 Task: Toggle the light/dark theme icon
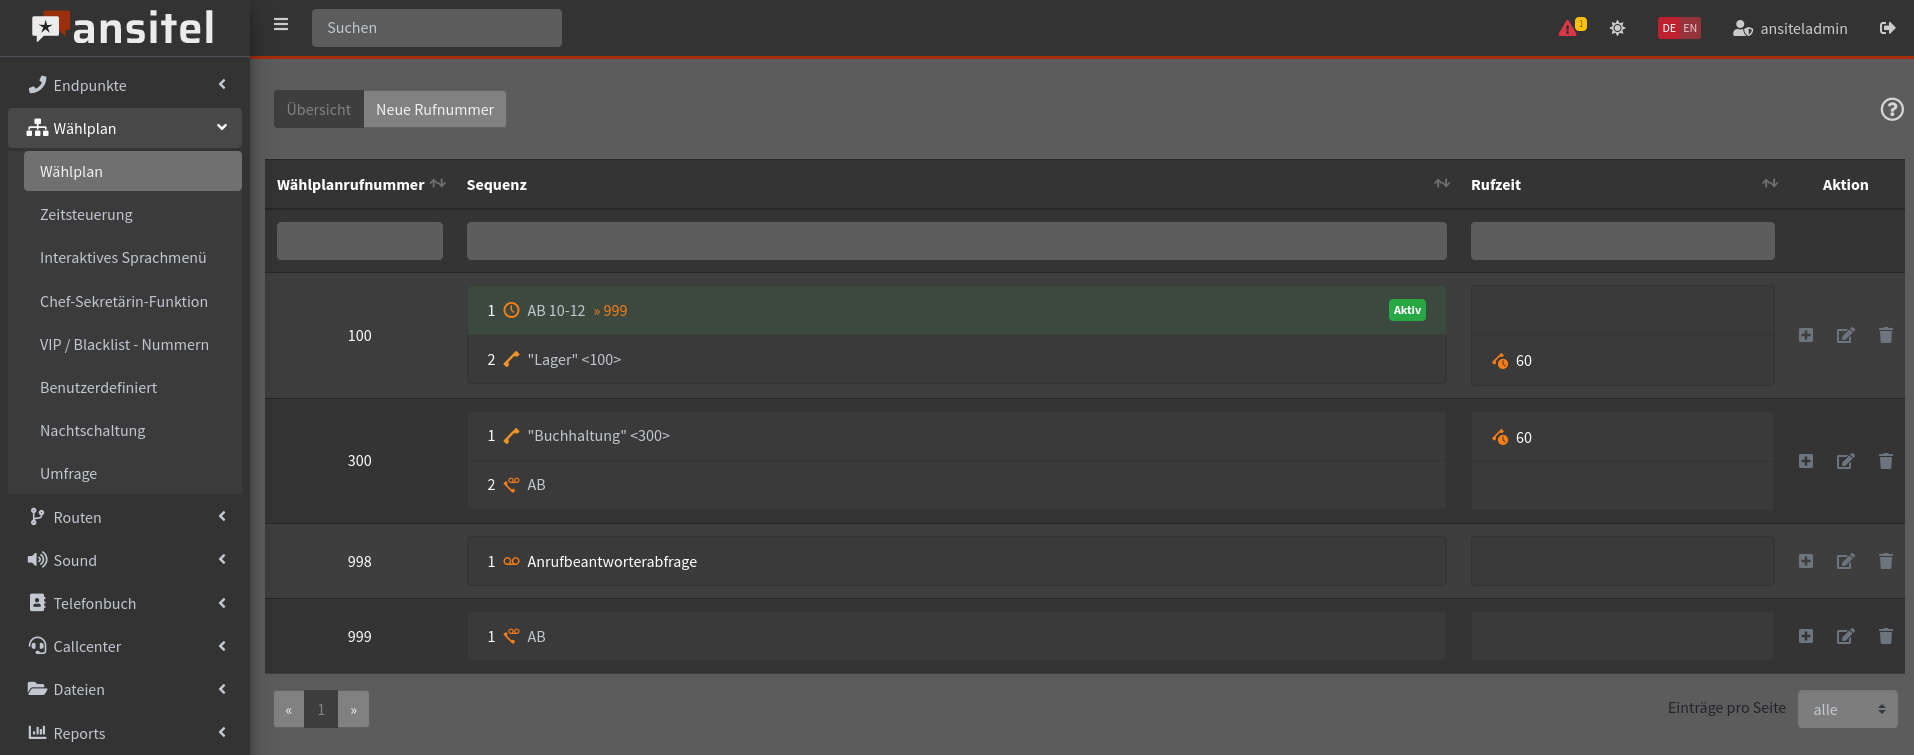point(1617,28)
